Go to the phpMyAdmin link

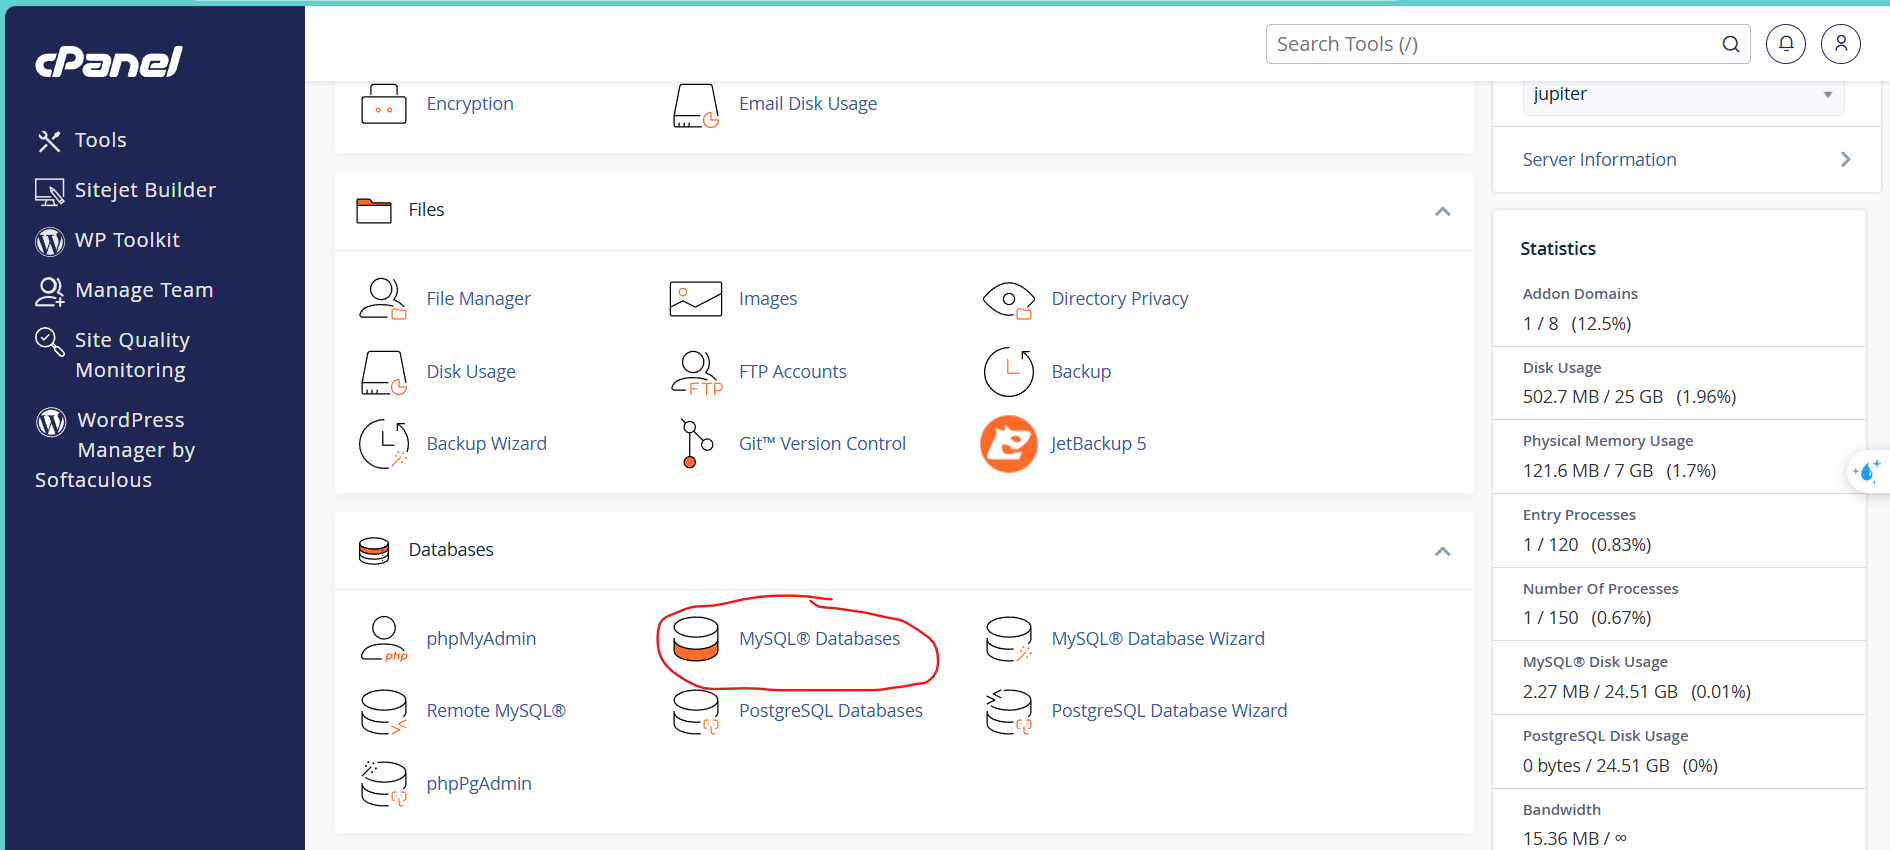[x=481, y=639]
